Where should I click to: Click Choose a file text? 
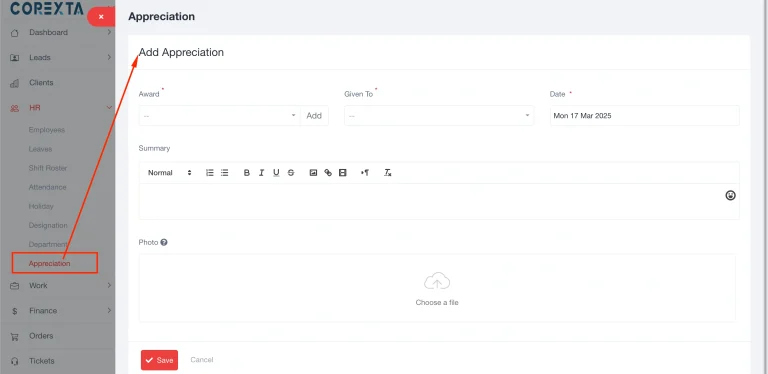437,303
